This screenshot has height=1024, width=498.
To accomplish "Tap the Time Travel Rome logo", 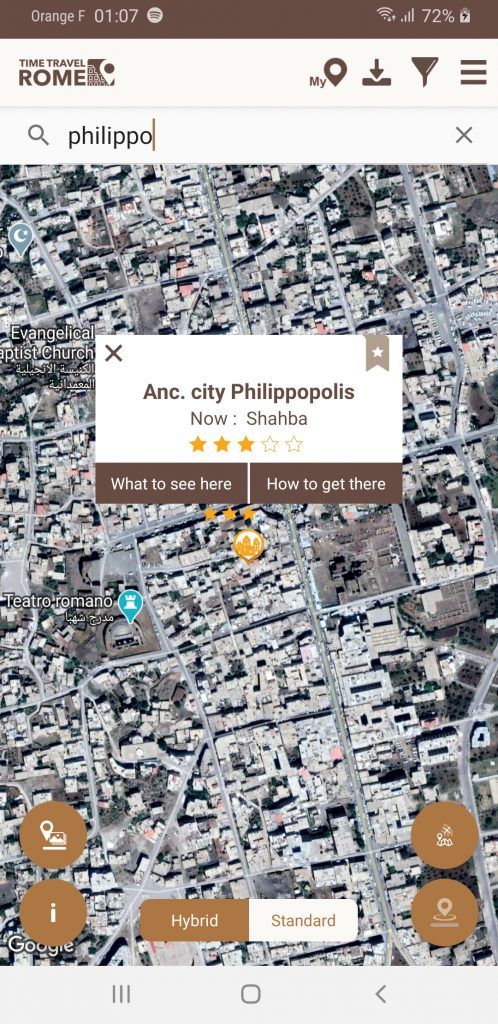I will coord(67,72).
